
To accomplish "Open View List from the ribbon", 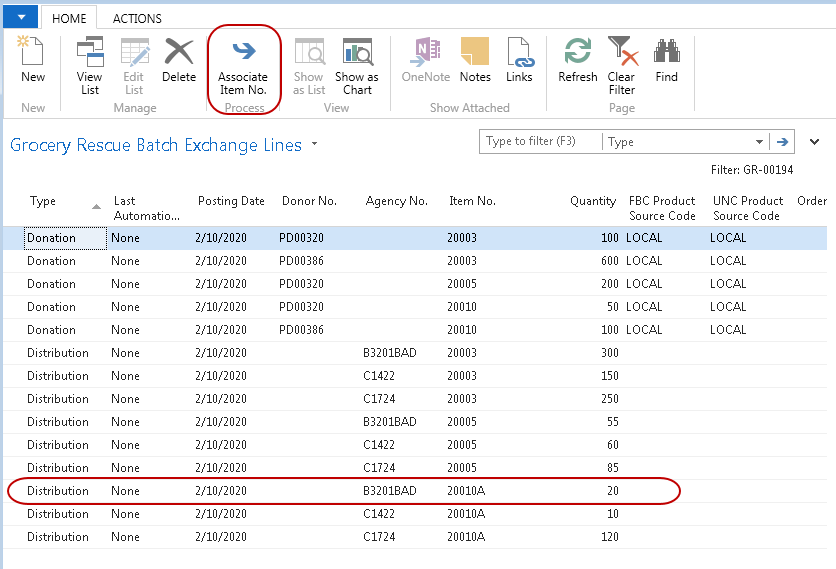I will coord(90,65).
